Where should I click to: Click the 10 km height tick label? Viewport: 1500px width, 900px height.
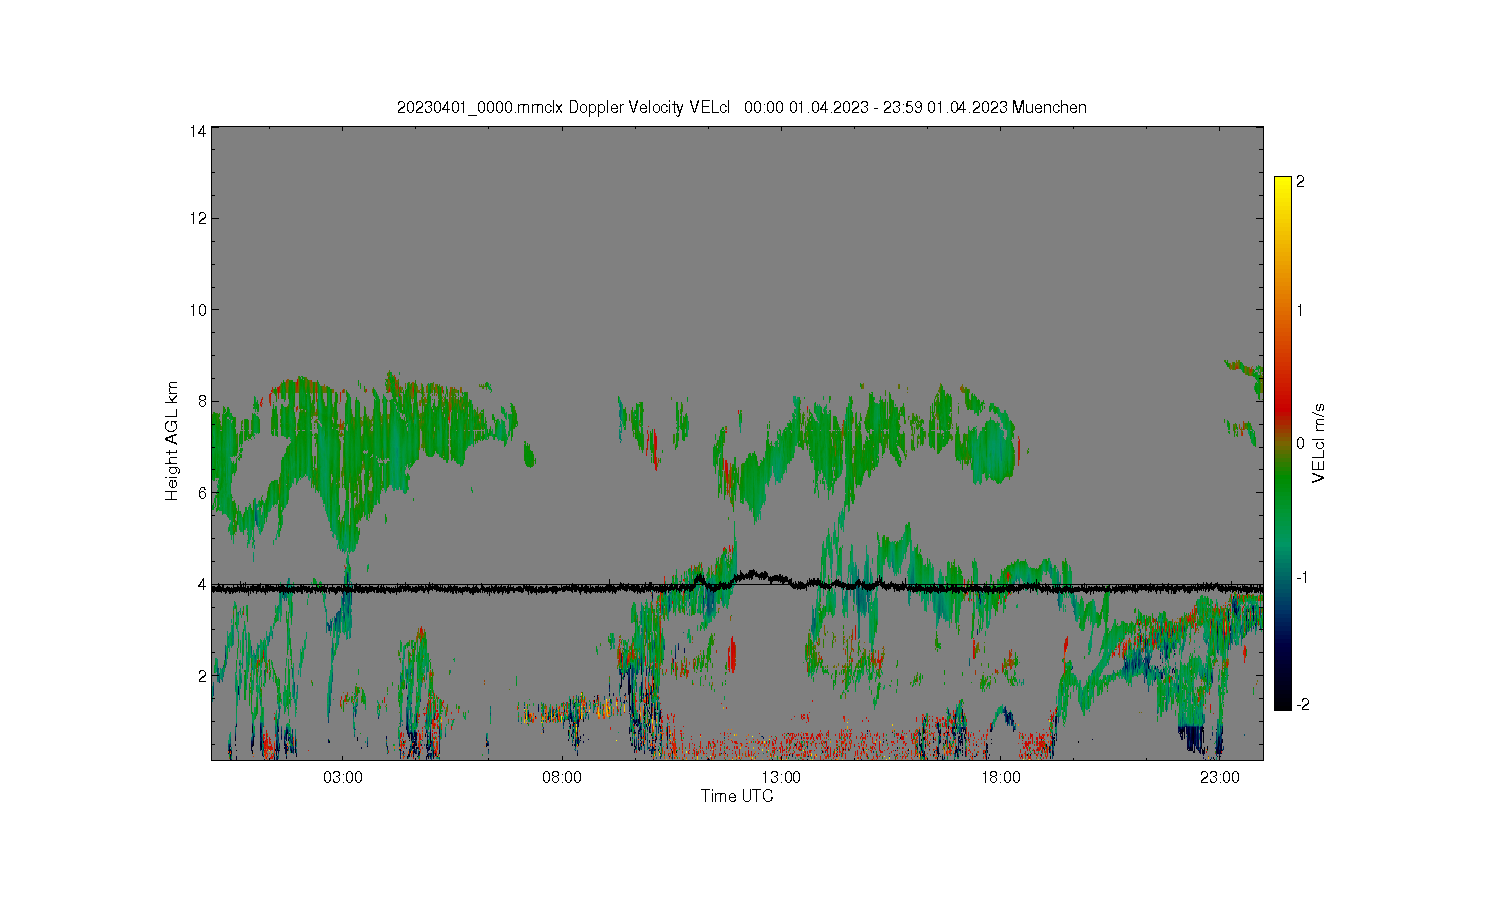[198, 310]
